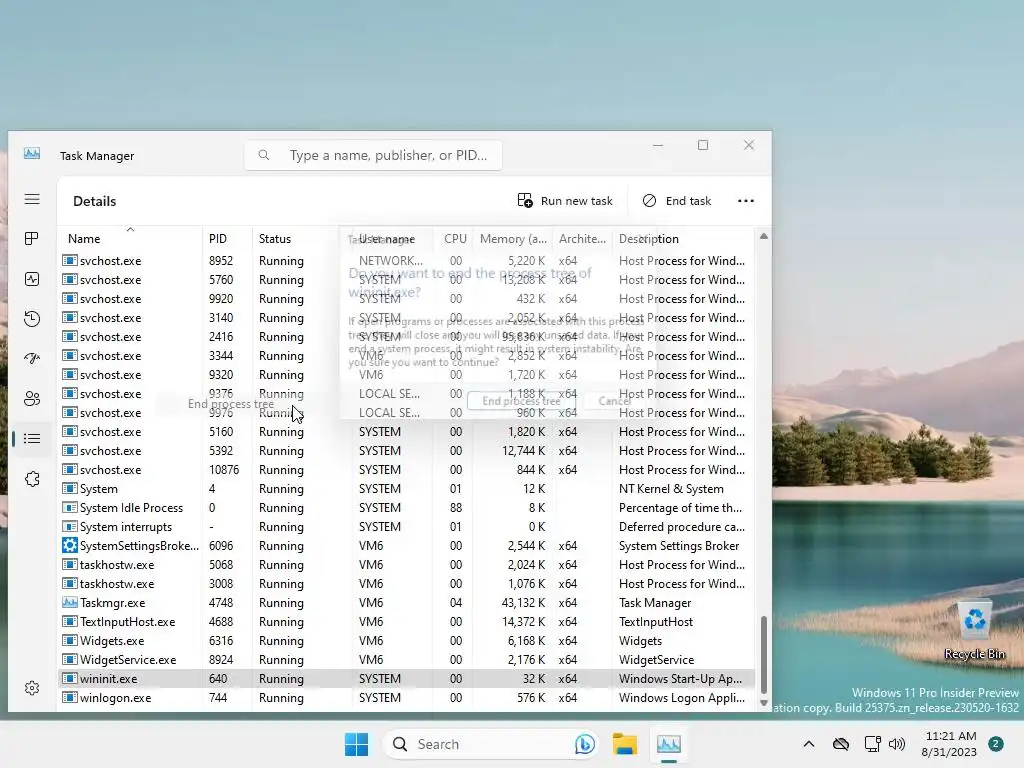Select the System Idle Process row
This screenshot has width=1024, height=768.
pos(406,507)
